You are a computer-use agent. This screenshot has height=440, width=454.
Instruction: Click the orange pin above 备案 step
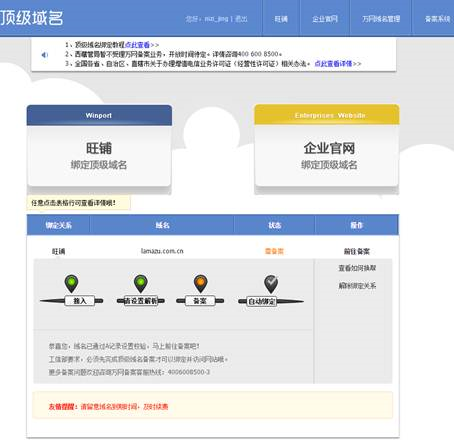200,283
